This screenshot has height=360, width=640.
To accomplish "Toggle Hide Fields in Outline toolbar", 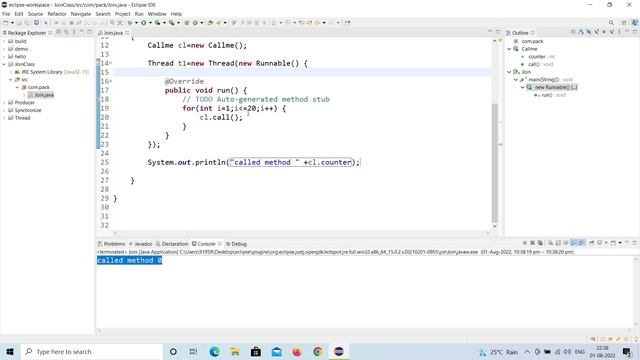I will (589, 32).
